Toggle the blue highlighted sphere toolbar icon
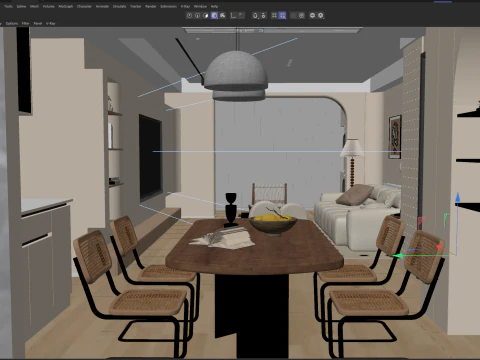The height and width of the screenshot is (360, 480). pos(214,15)
